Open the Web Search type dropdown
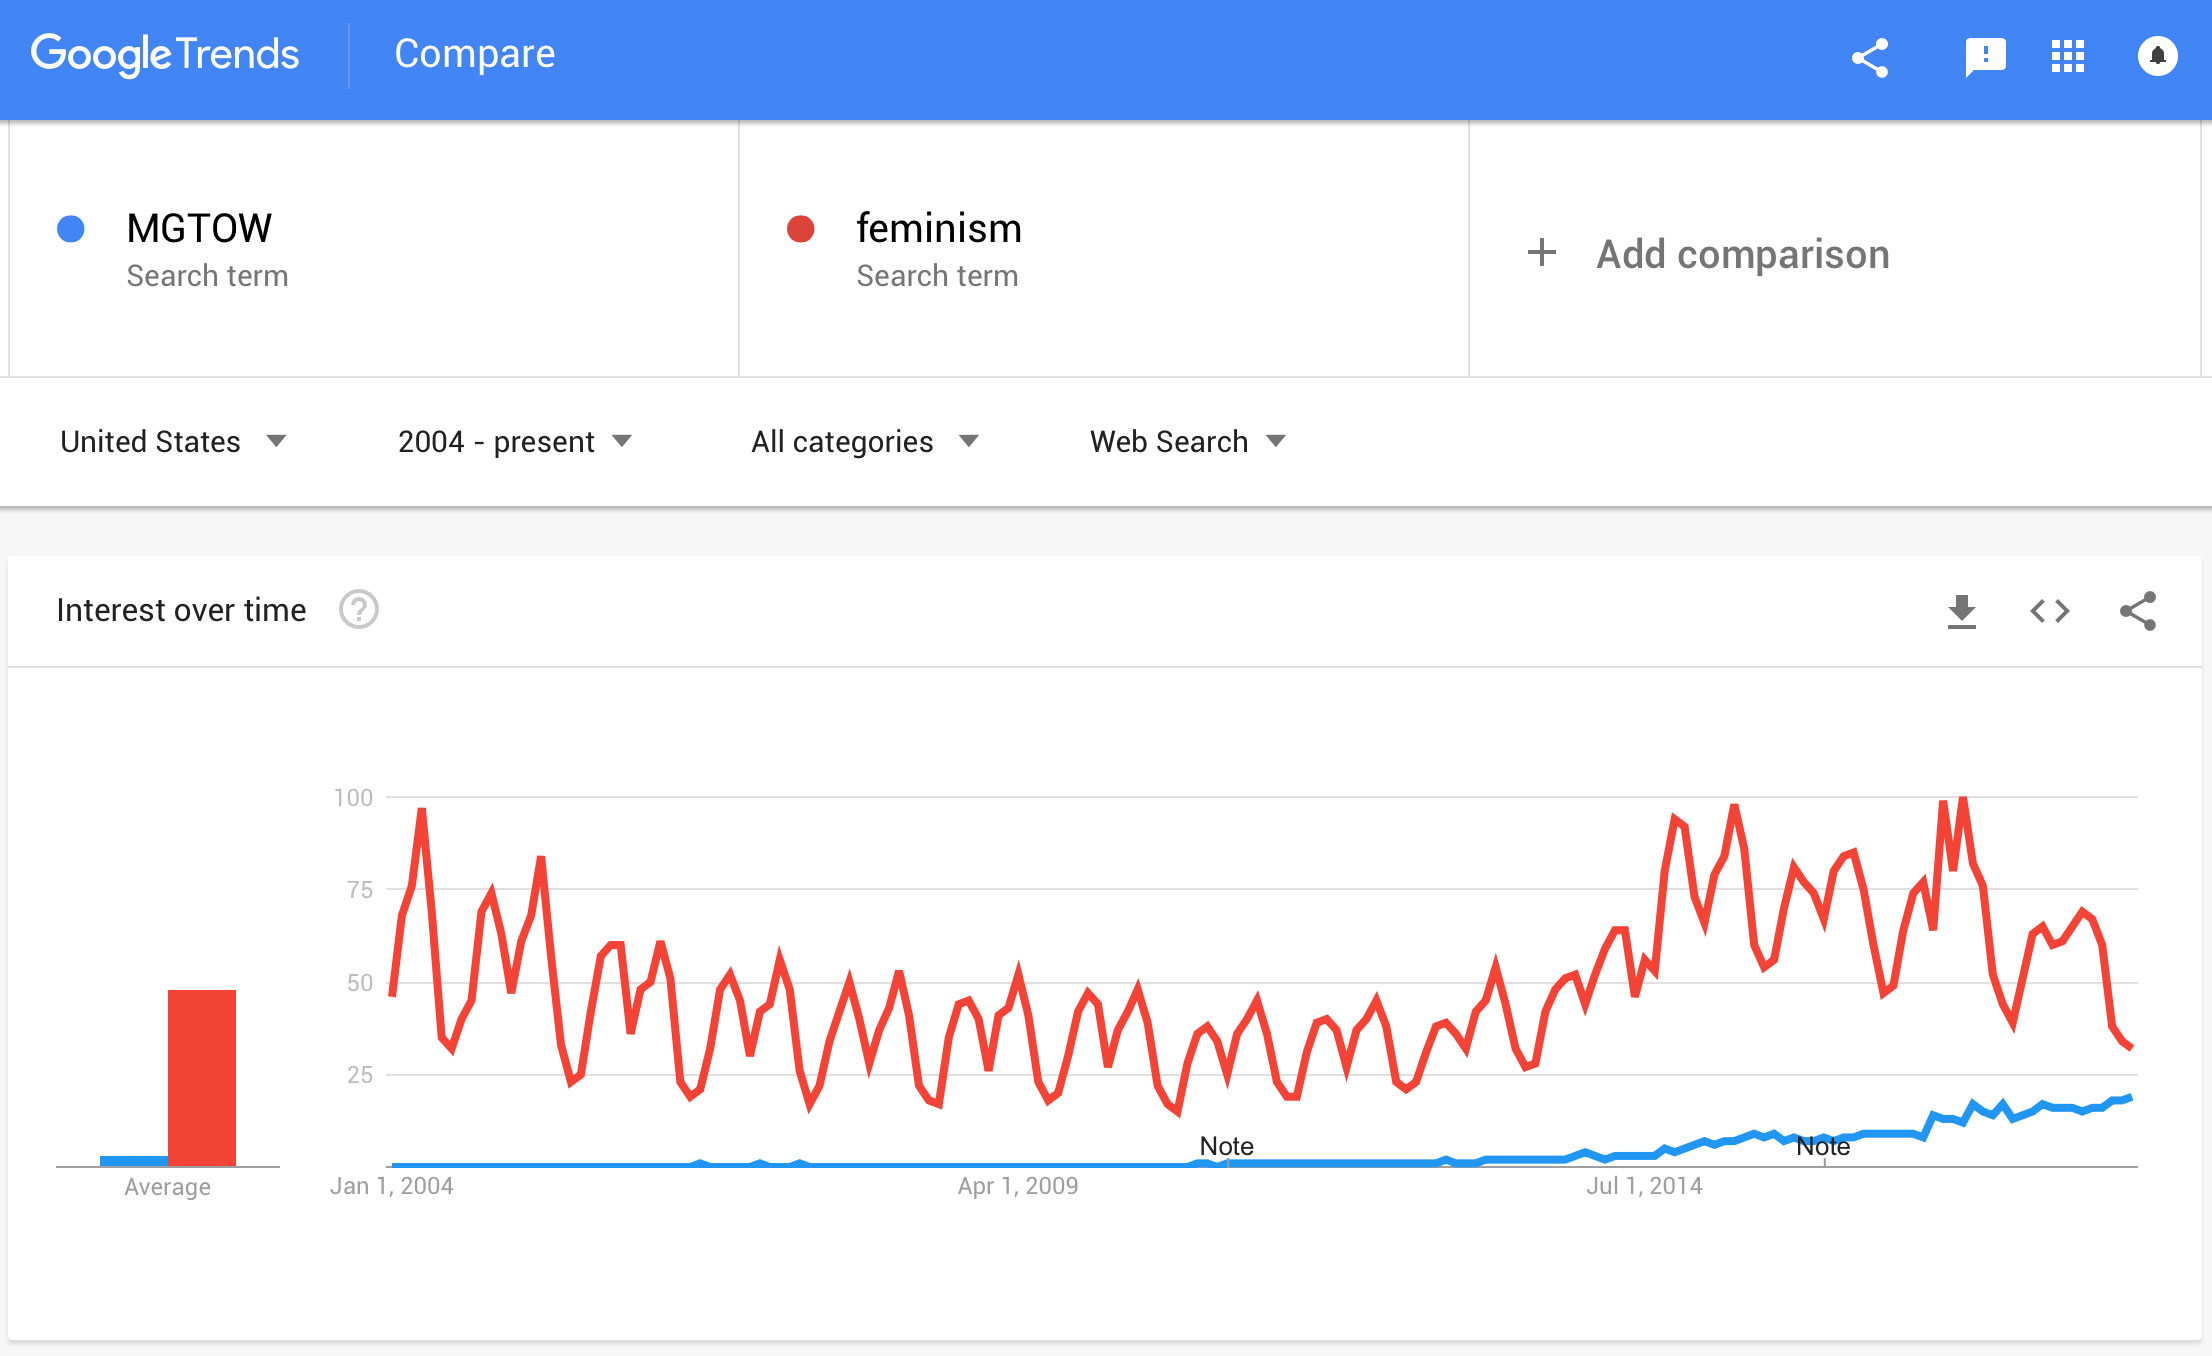Viewport: 2212px width, 1356px height. 1187,441
